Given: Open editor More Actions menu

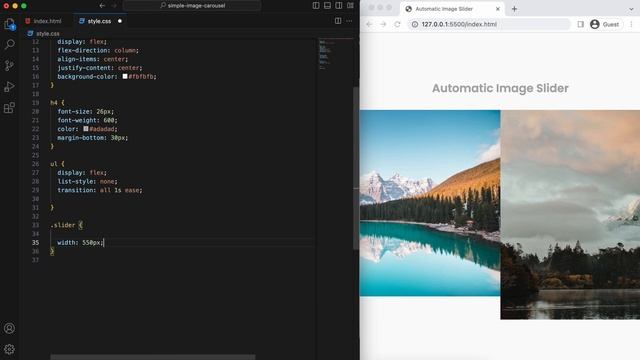Looking at the screenshot, I should pyautogui.click(x=349, y=21).
